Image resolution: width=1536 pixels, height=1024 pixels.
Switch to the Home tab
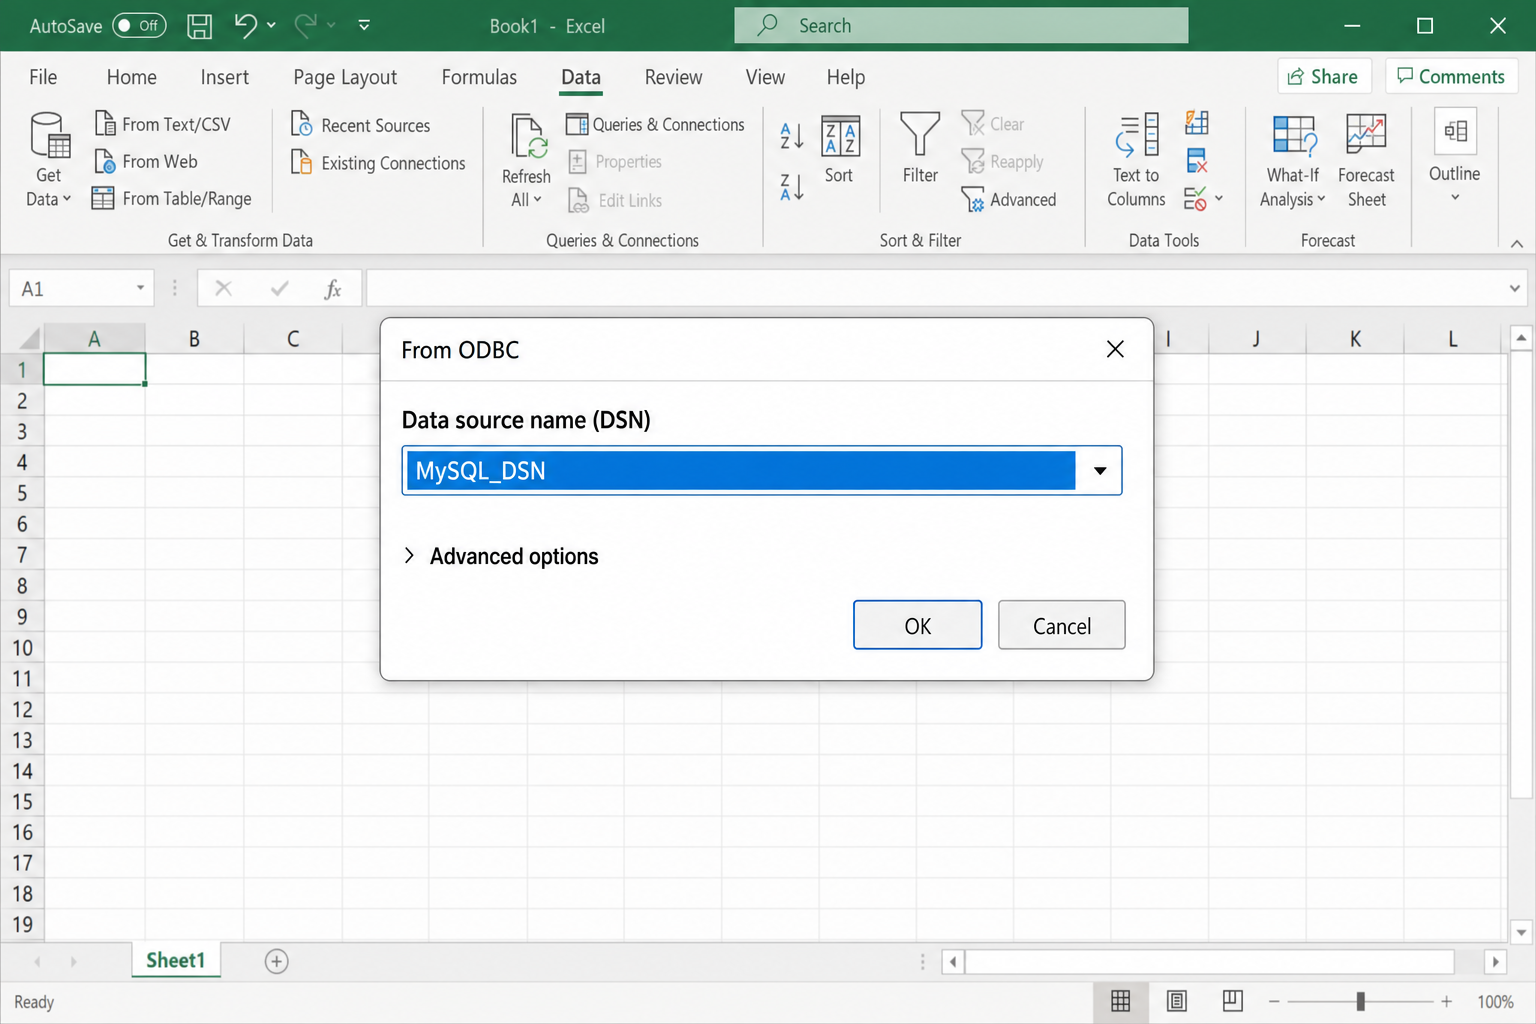tap(131, 77)
